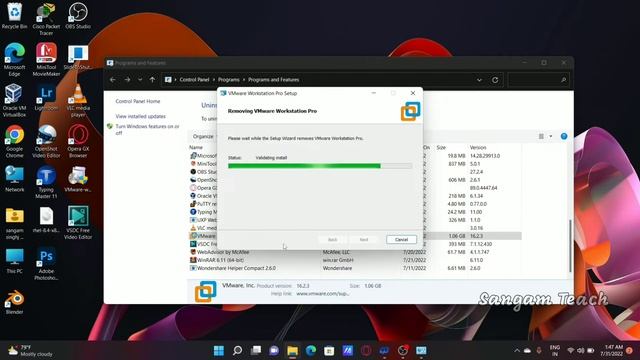The height and width of the screenshot is (360, 640).
Task: Open Oracle VM VirtualBox desktop icon
Action: click(x=14, y=100)
